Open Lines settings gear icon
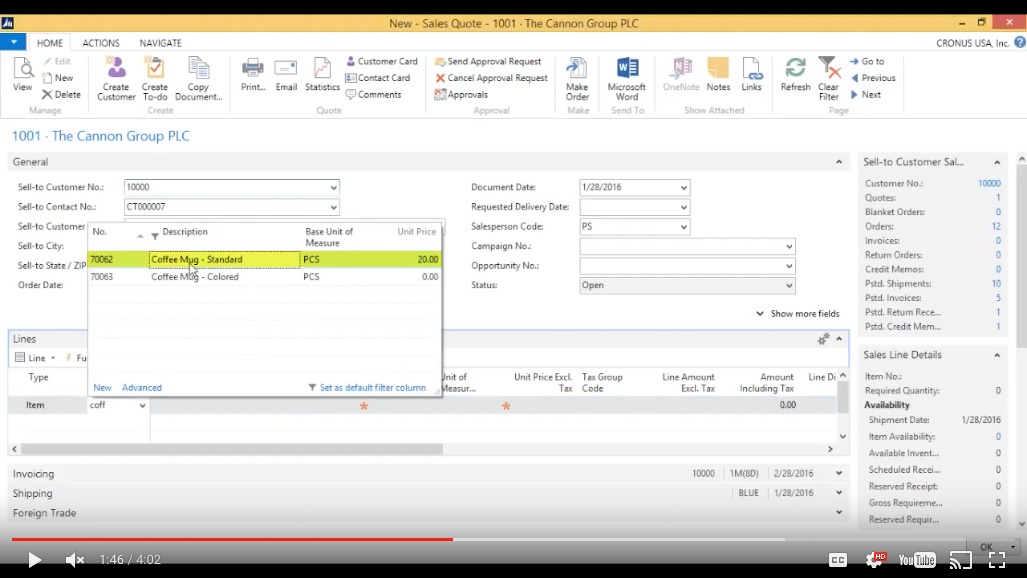This screenshot has width=1027, height=578. tap(823, 339)
